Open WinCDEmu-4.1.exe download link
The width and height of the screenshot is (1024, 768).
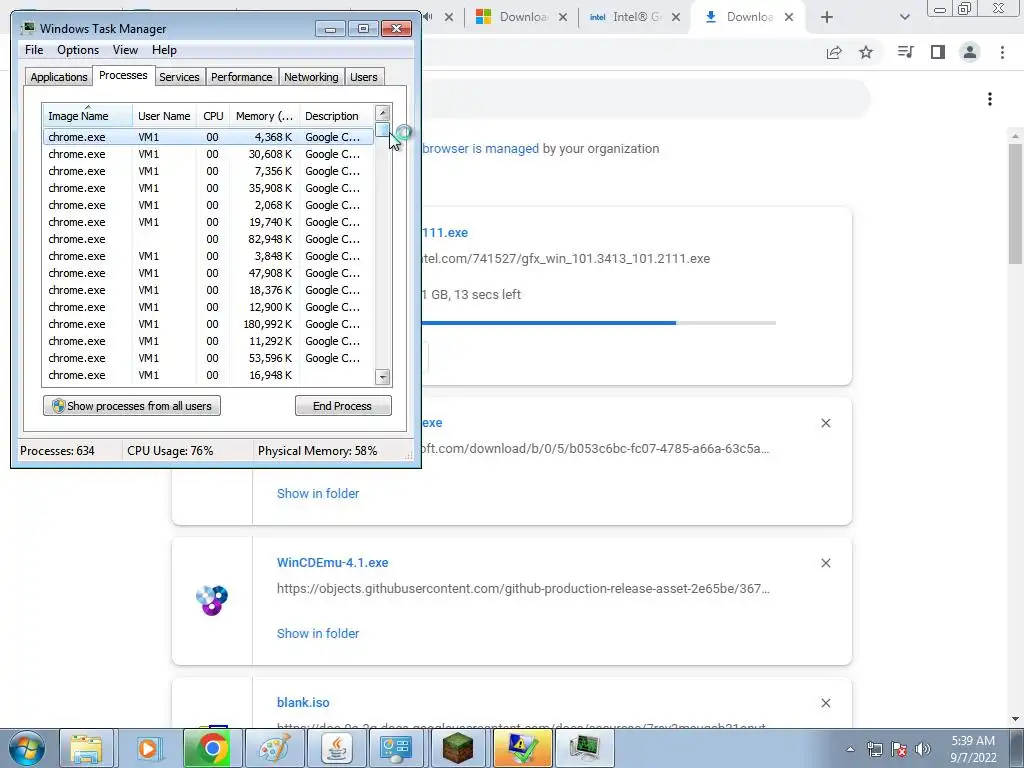[x=332, y=562]
